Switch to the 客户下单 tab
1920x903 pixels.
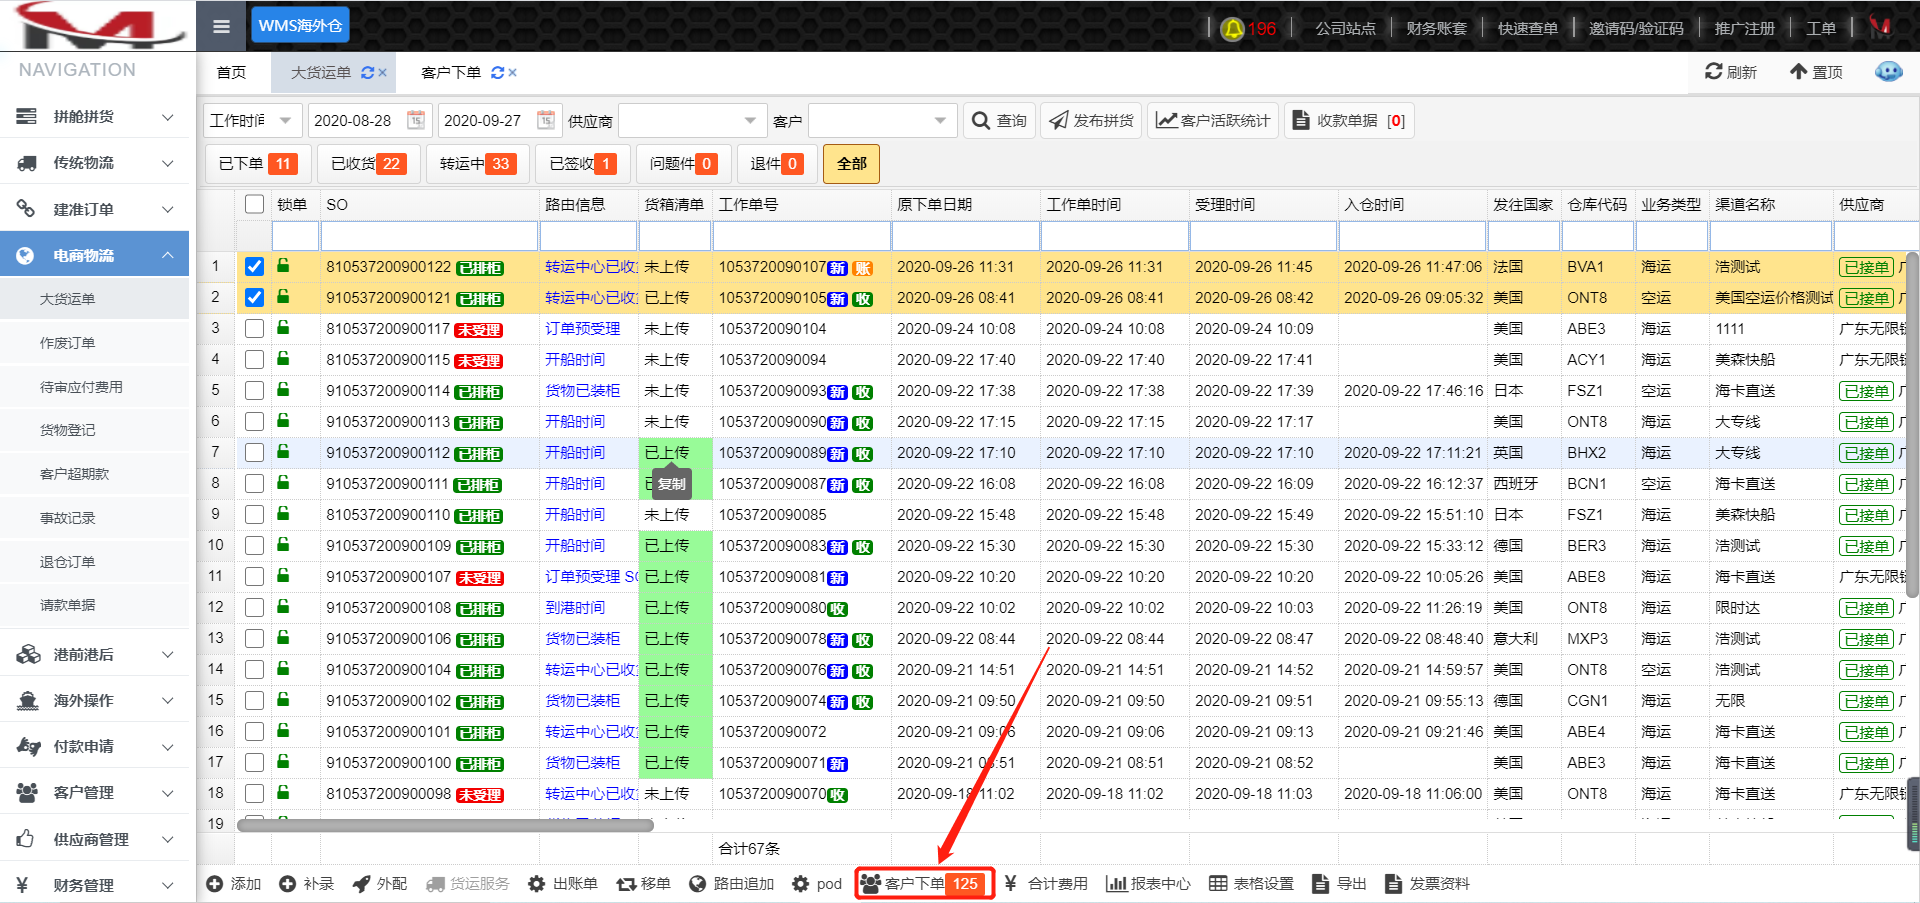tap(451, 73)
